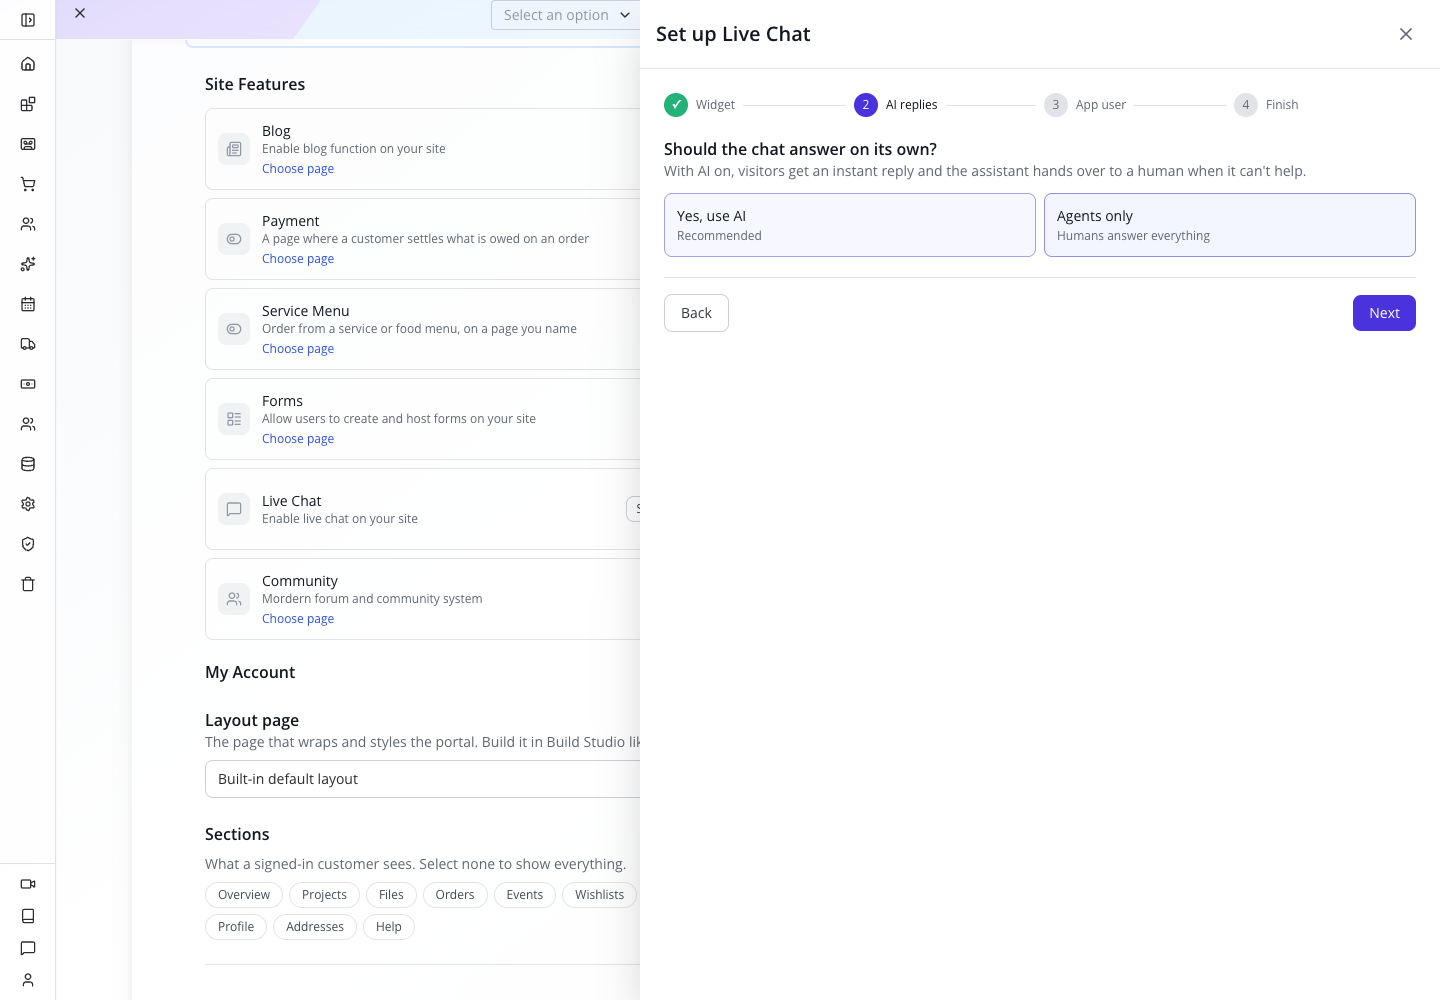Toggle the Overview section chip

(x=244, y=895)
